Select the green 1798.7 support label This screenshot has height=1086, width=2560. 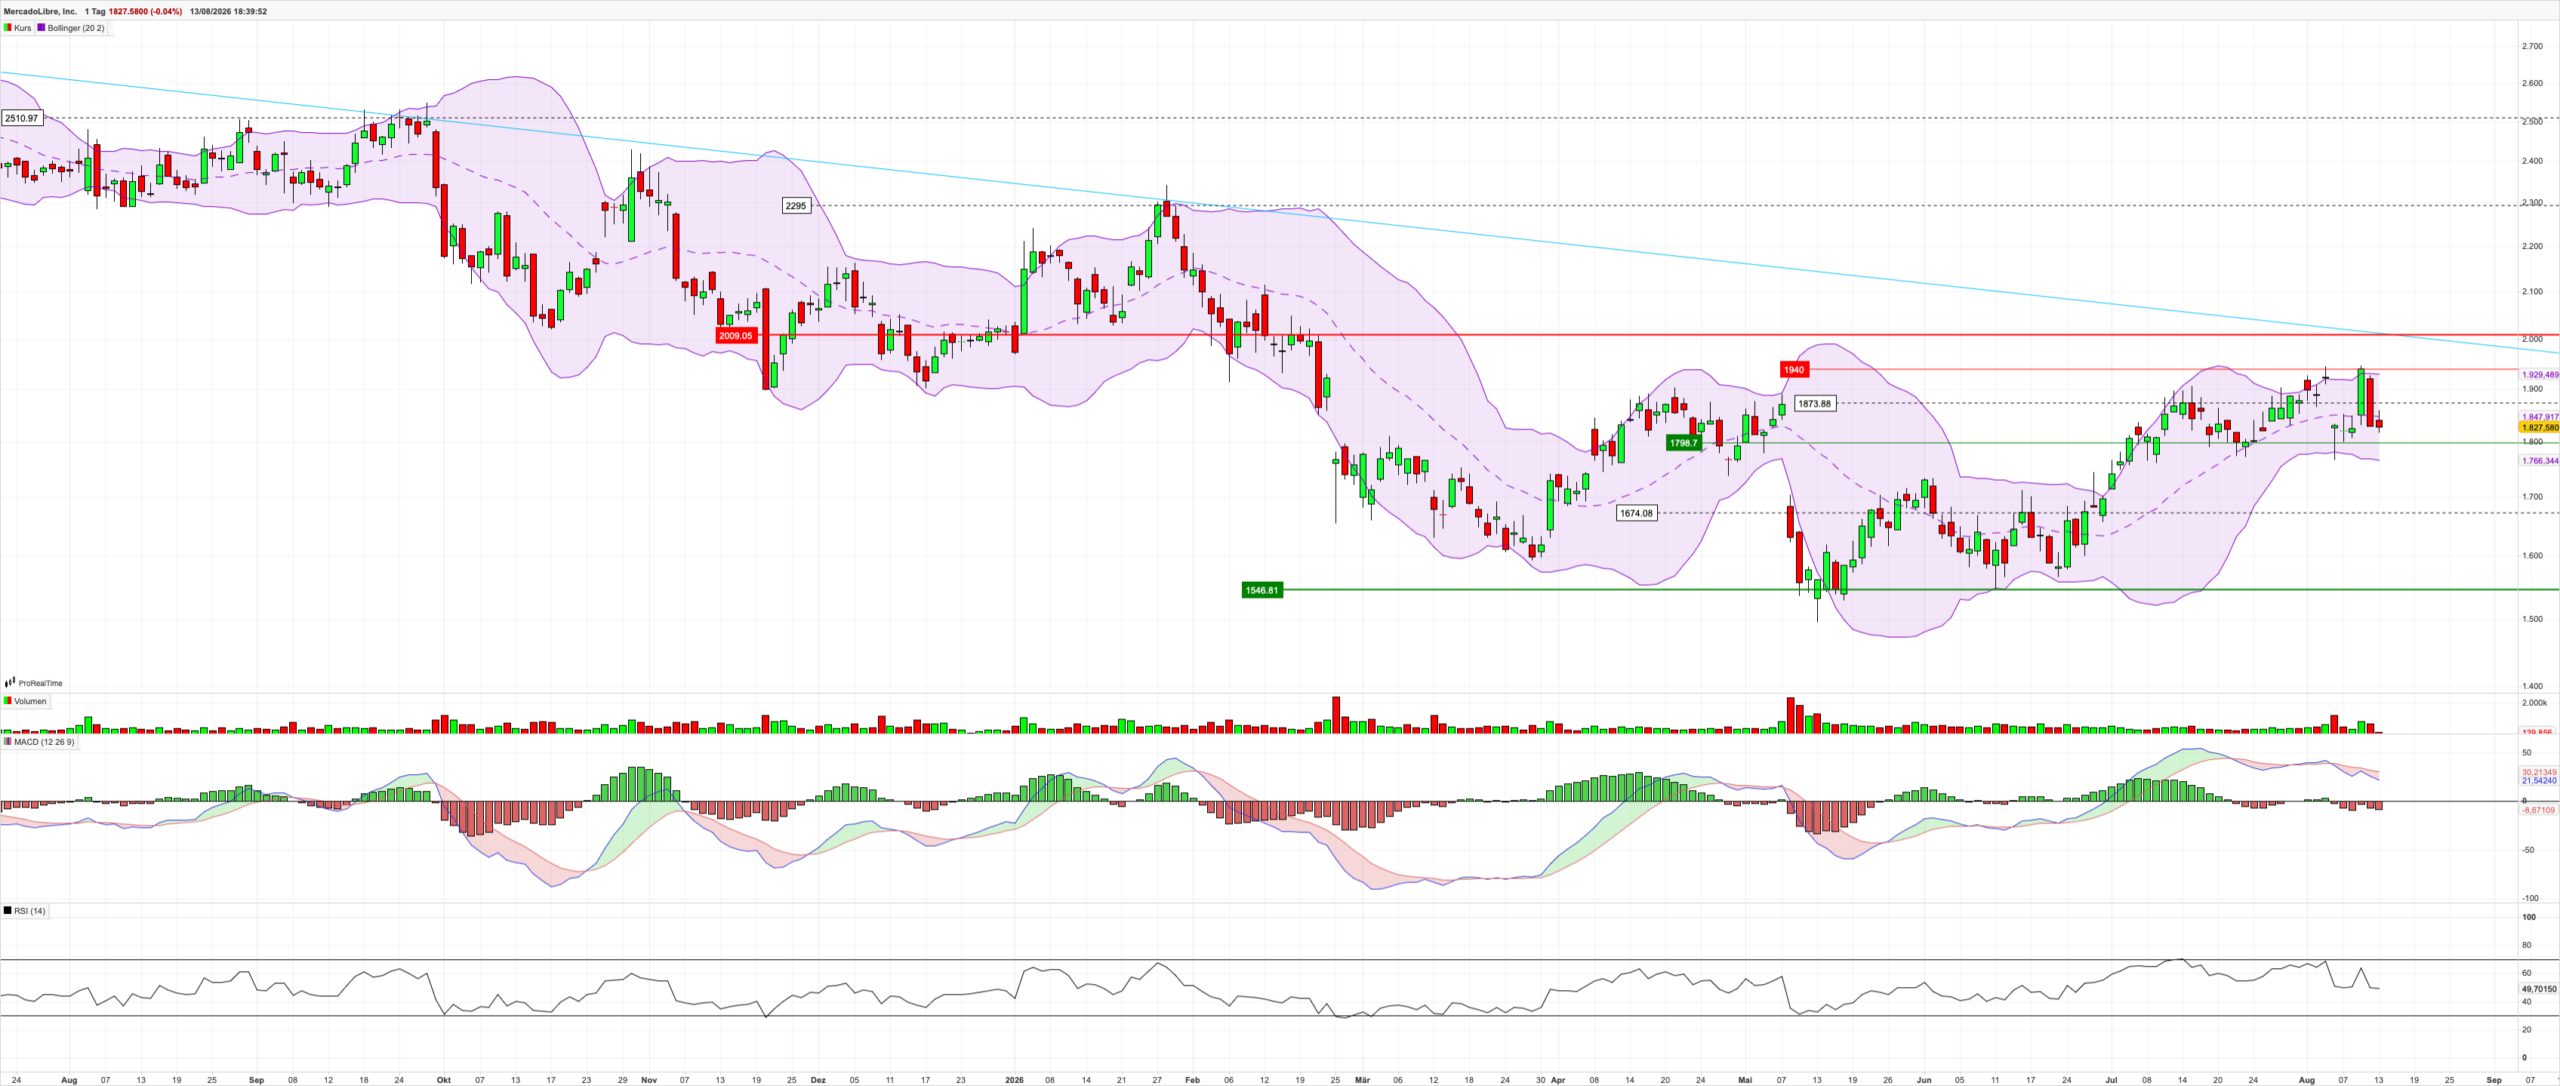pyautogui.click(x=1684, y=443)
